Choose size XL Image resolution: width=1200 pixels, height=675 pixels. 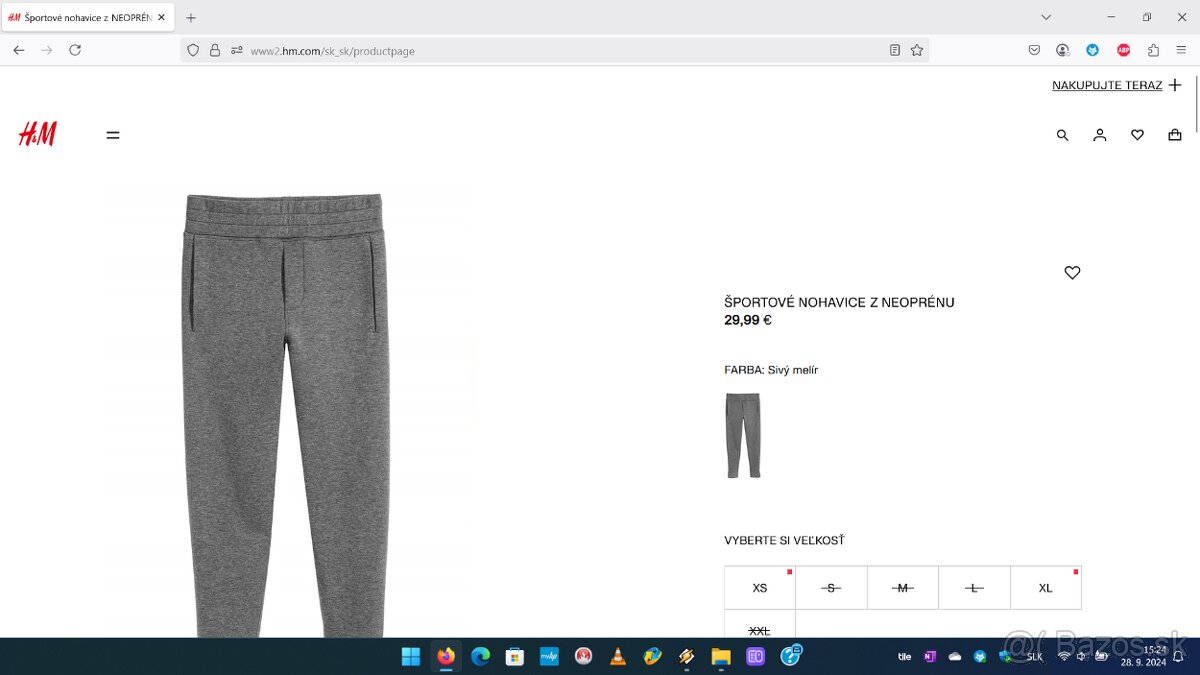1046,587
